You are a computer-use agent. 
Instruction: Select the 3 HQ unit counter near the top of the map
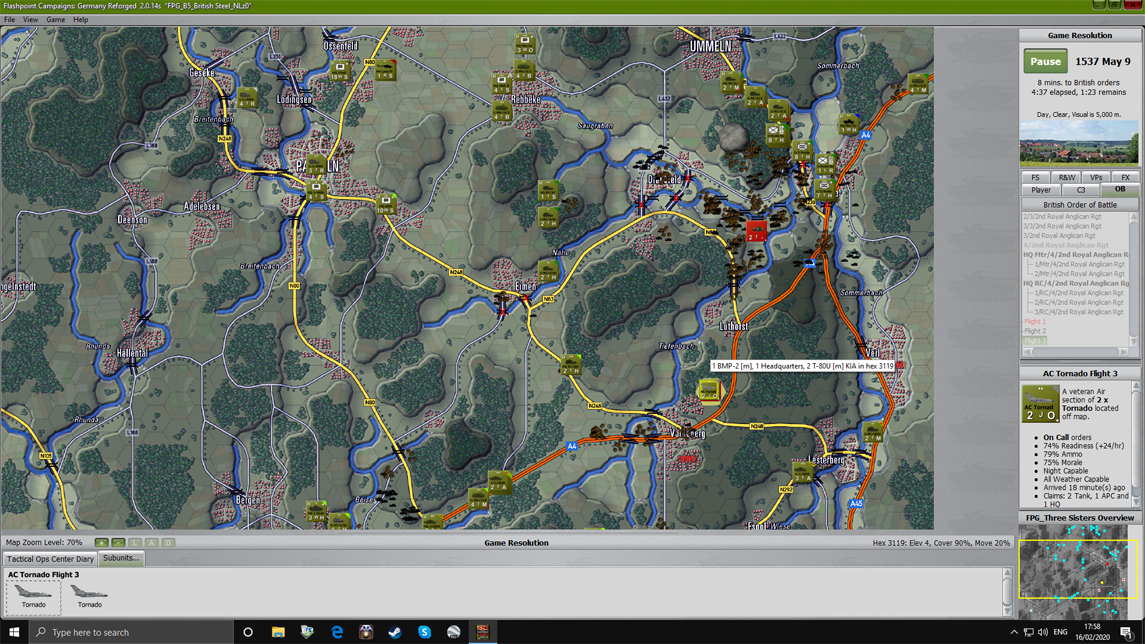(524, 45)
